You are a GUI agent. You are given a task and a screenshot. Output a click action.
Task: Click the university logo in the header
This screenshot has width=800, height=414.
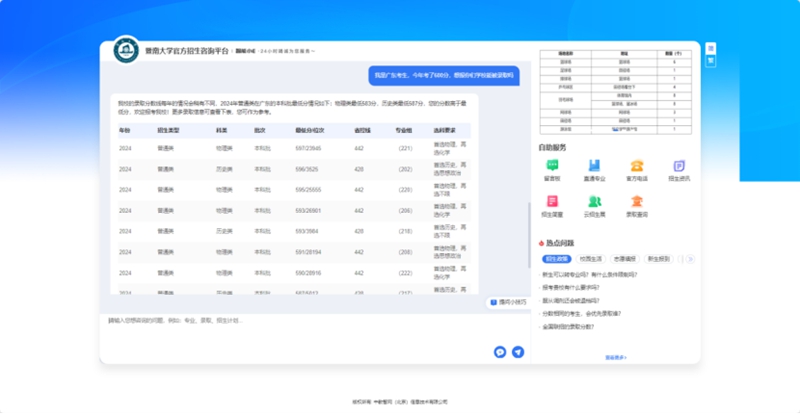pos(126,49)
